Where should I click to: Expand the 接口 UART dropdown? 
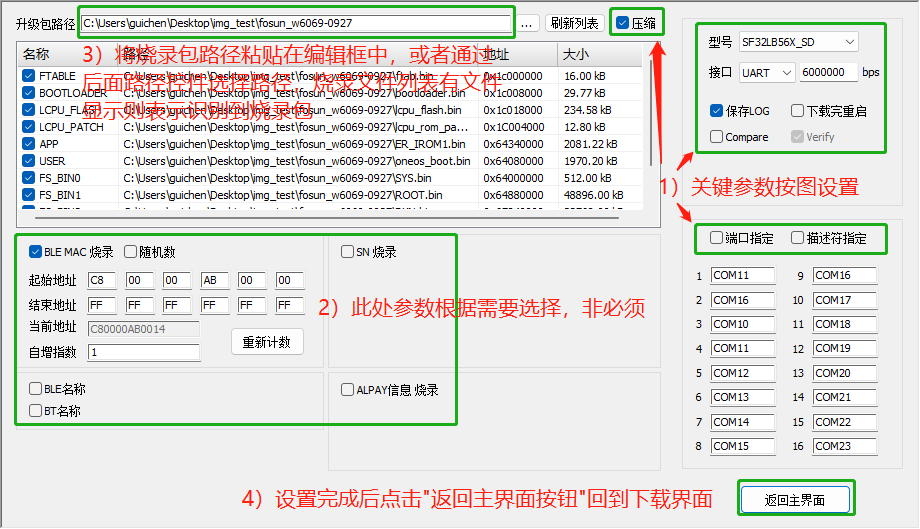tap(767, 73)
